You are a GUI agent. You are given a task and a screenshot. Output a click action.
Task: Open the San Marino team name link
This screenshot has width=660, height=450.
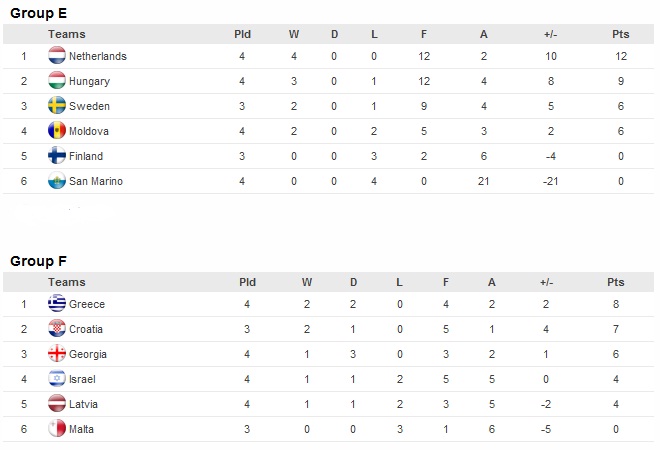coord(96,181)
